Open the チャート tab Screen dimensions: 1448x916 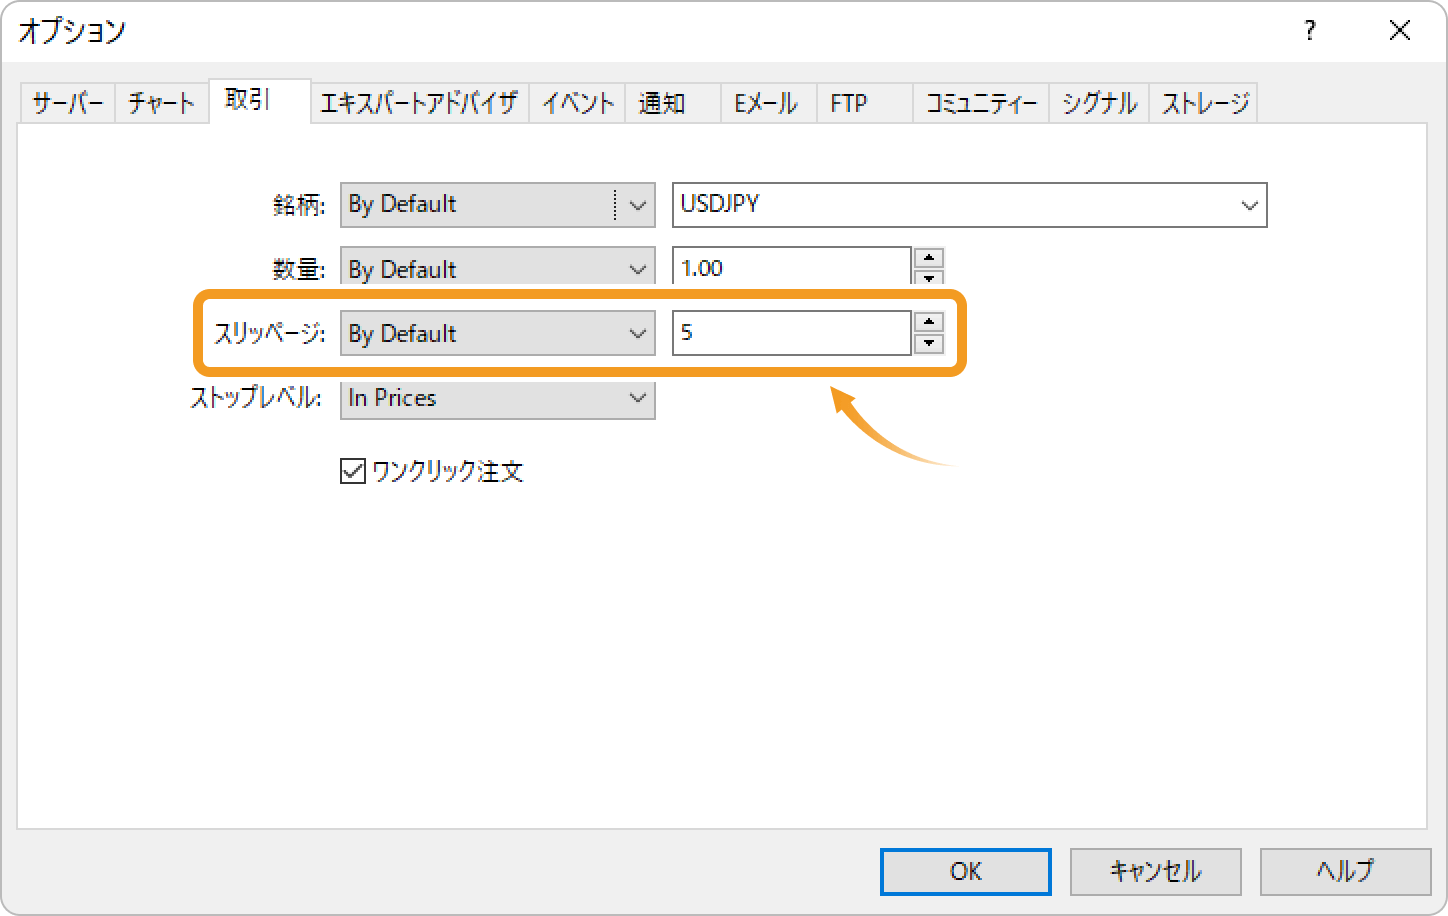click(x=161, y=103)
